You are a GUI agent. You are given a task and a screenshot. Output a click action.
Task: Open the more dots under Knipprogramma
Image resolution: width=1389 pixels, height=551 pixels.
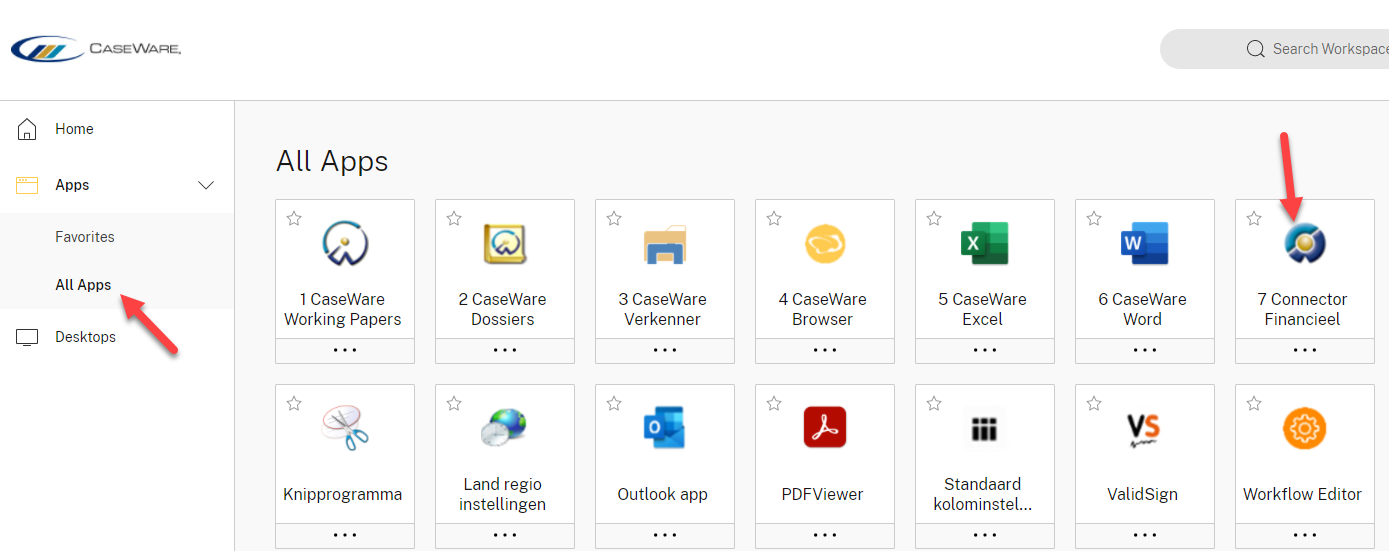[x=345, y=535]
